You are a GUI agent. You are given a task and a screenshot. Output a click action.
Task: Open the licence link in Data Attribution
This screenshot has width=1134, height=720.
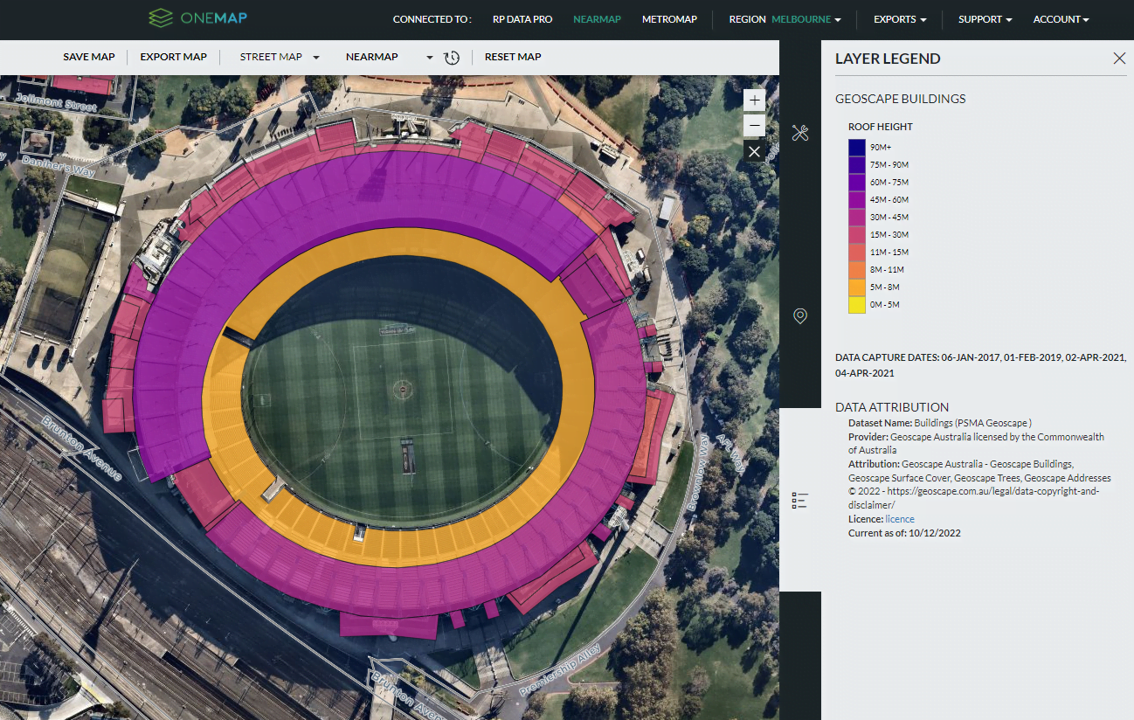(x=899, y=519)
